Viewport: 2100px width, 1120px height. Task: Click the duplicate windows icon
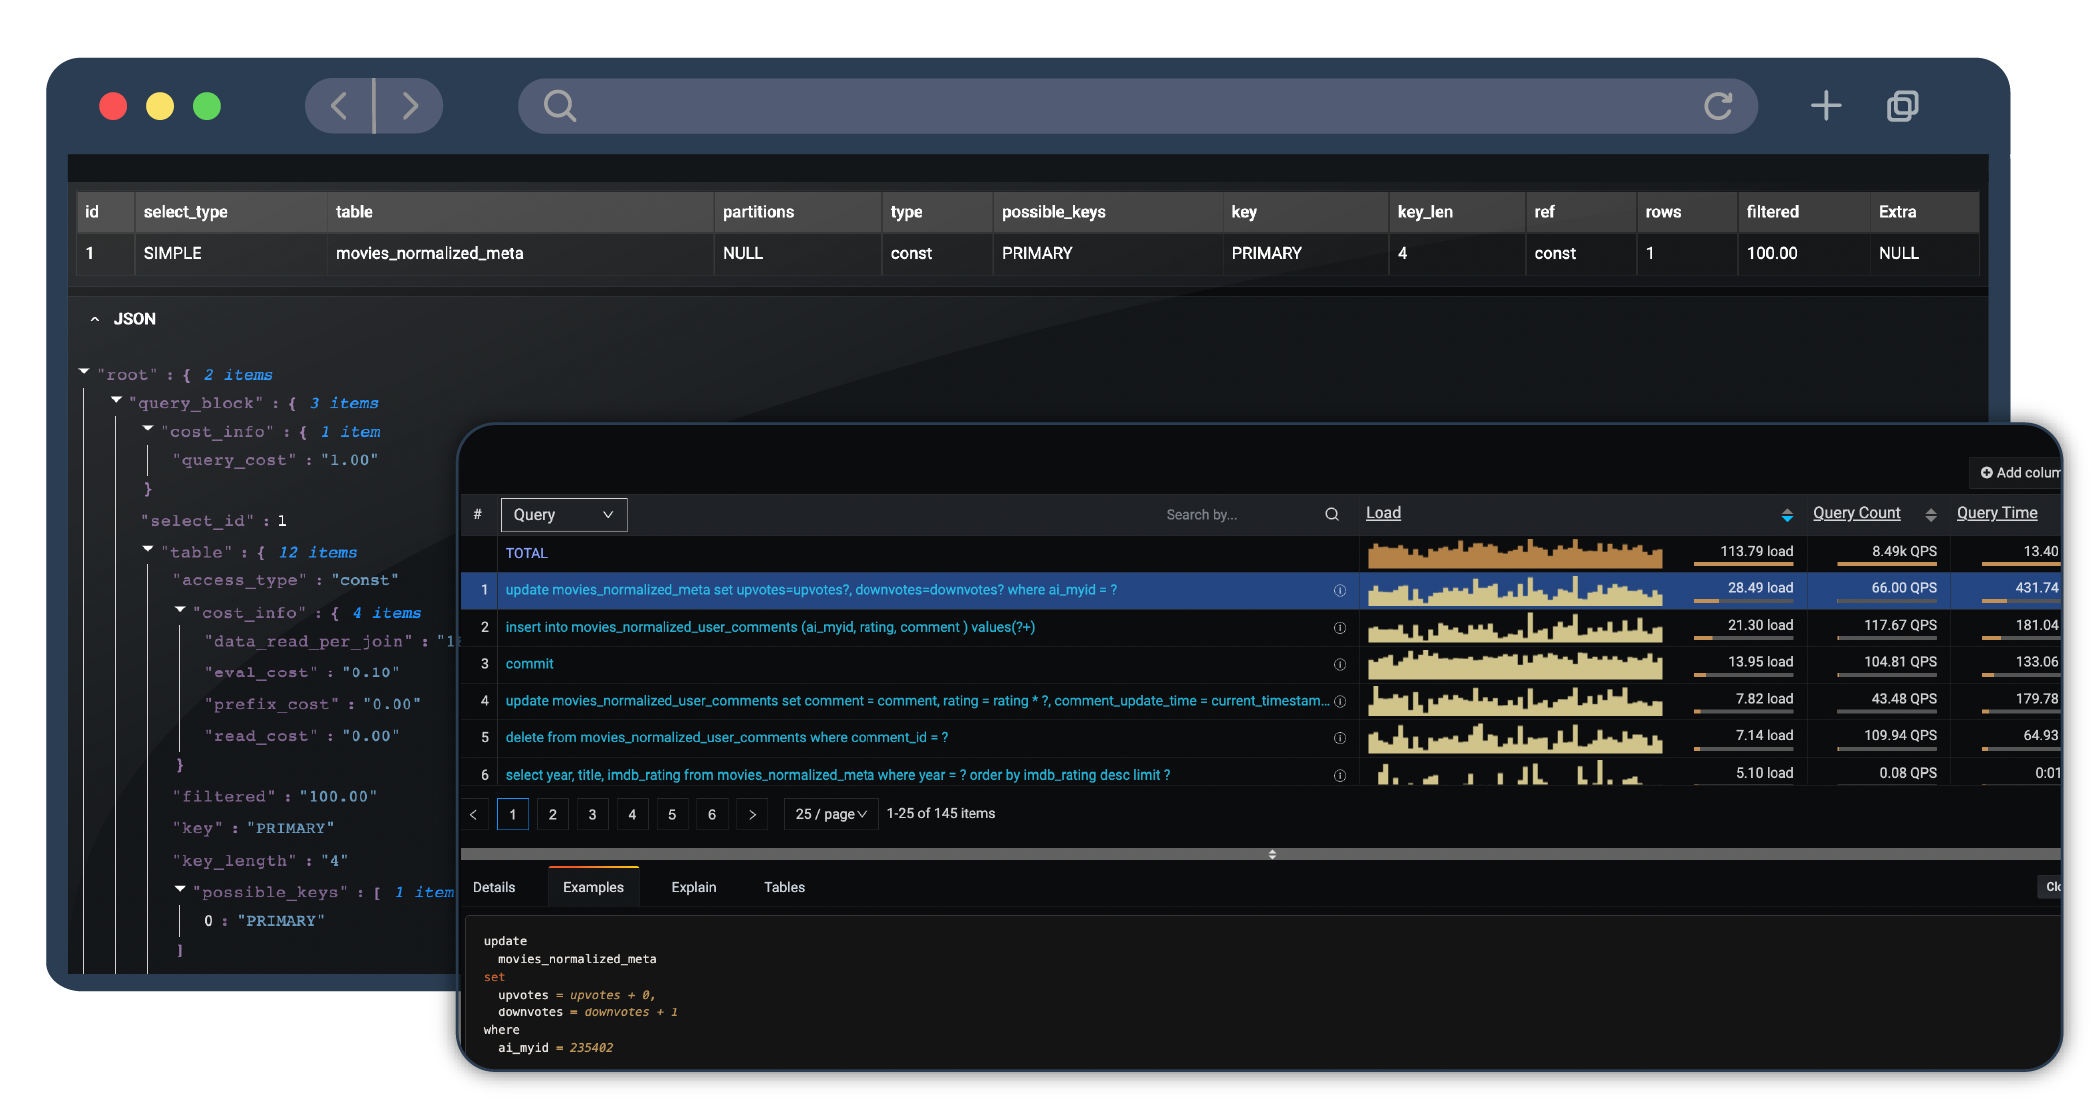[1902, 106]
